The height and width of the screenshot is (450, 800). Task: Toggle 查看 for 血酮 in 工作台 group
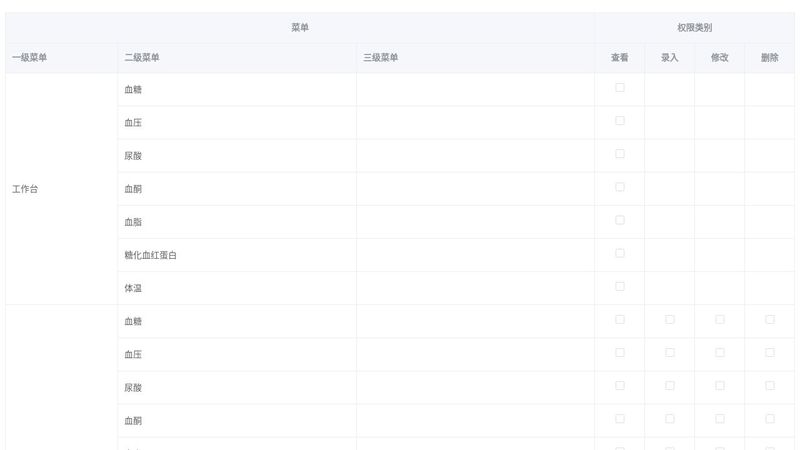click(620, 187)
